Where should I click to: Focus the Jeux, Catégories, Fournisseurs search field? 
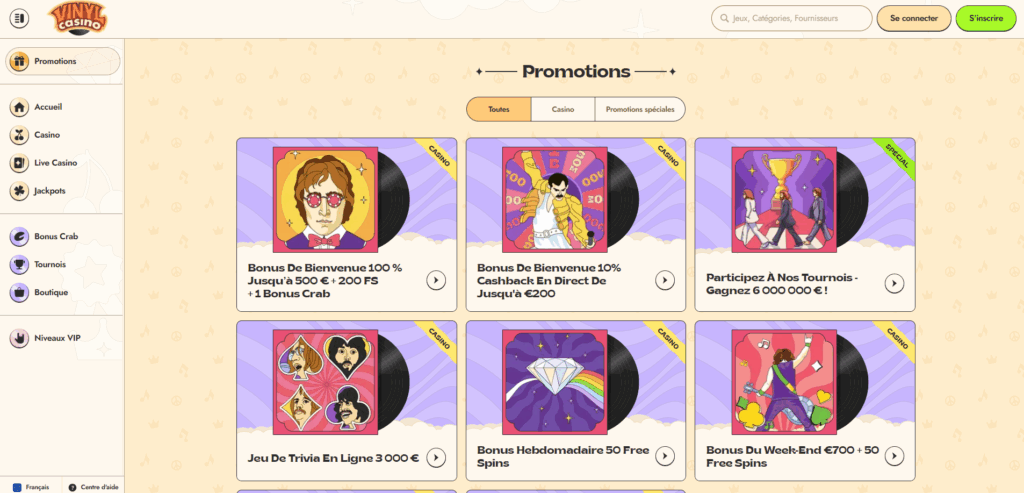pos(792,18)
